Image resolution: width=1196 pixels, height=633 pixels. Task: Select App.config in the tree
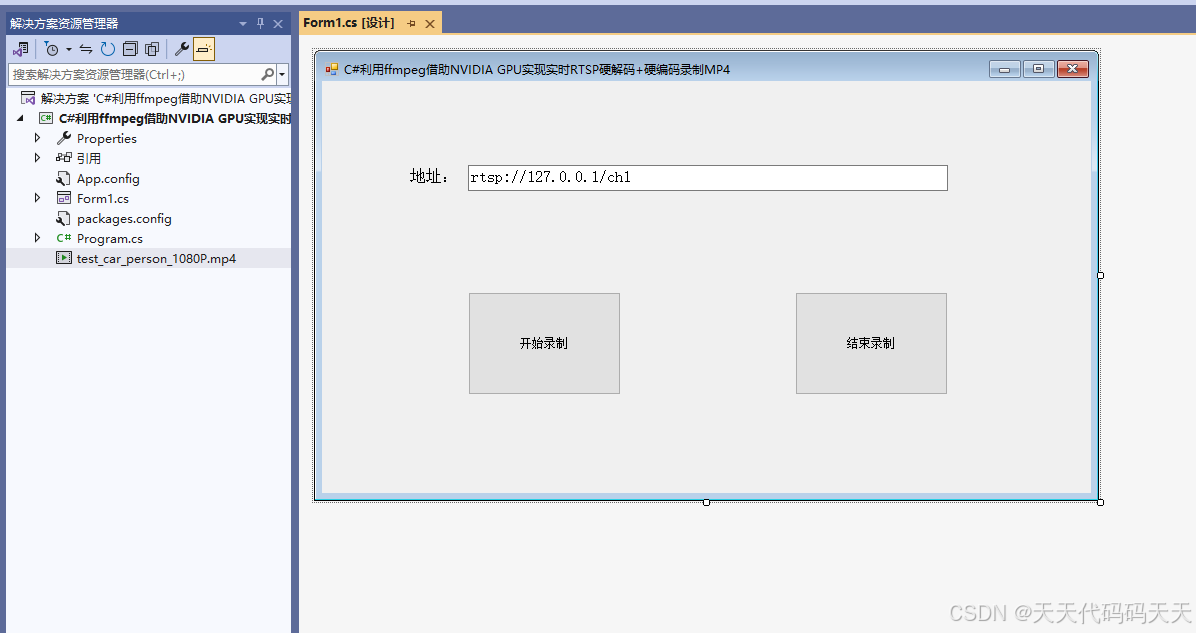(x=108, y=178)
